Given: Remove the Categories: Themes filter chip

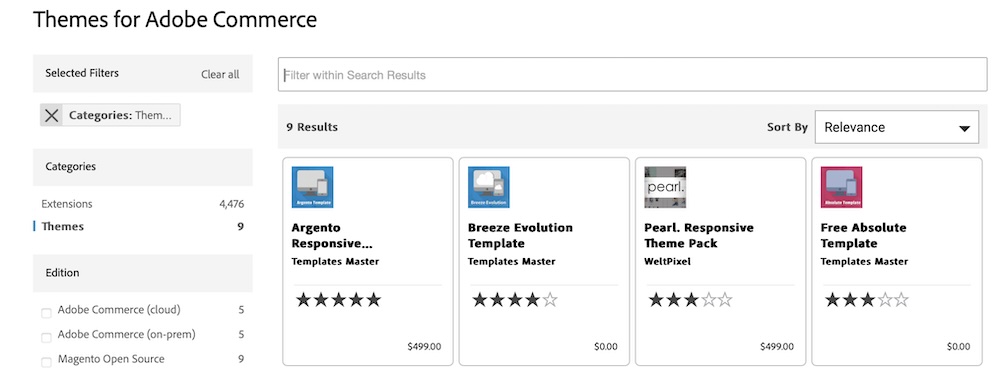Looking at the screenshot, I should coord(52,116).
